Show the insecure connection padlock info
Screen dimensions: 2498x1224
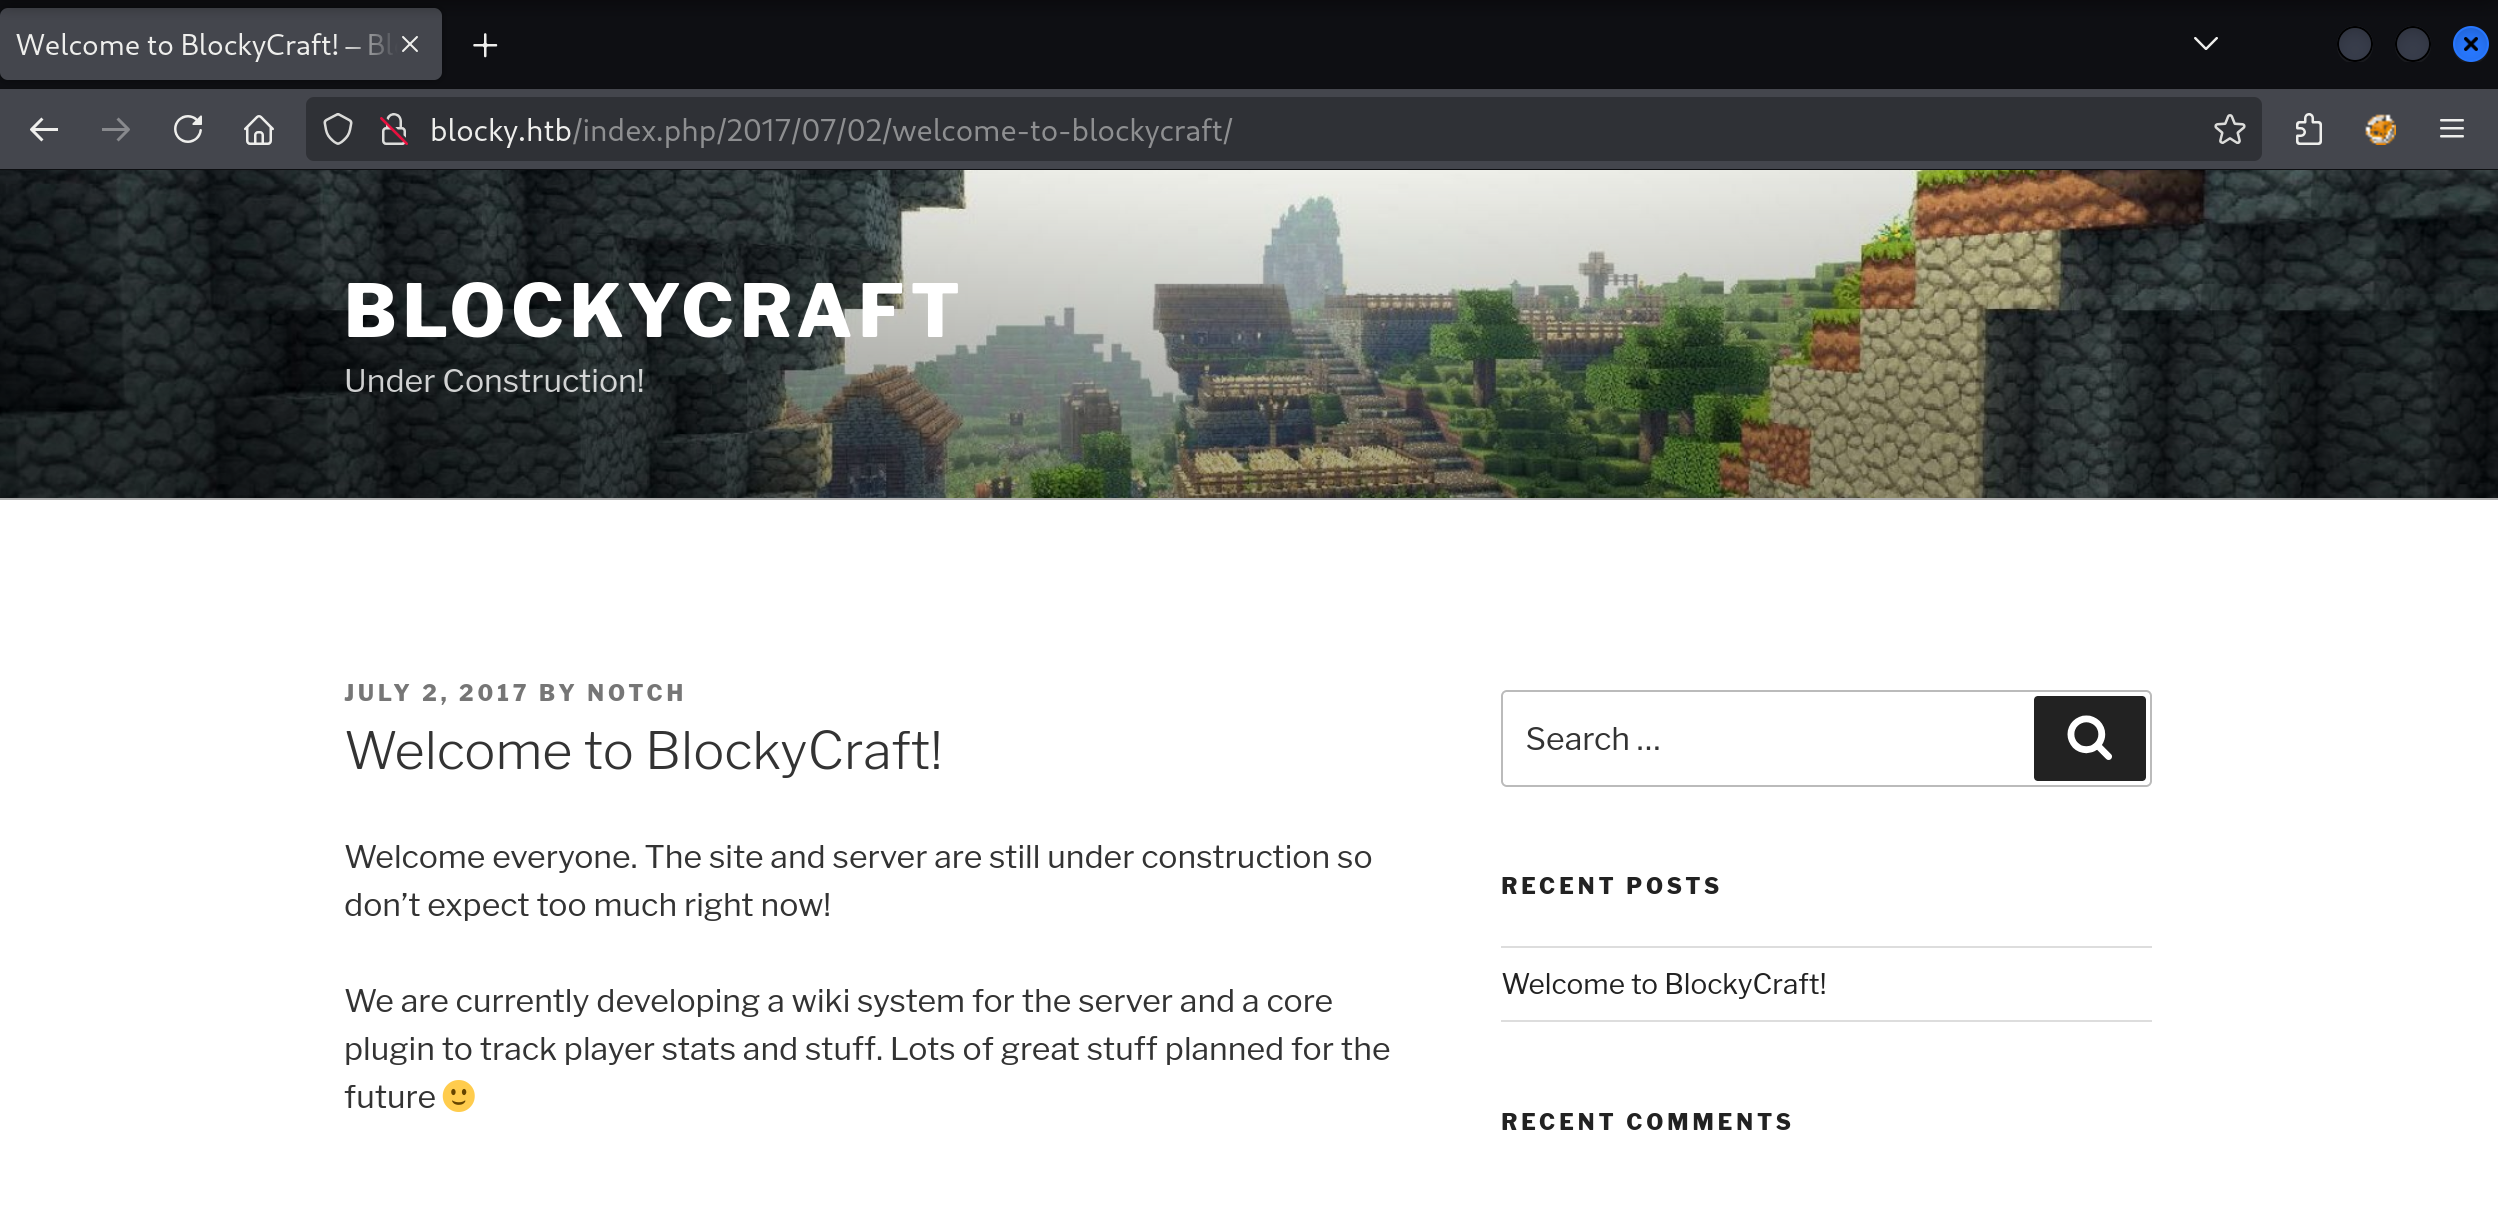(394, 130)
